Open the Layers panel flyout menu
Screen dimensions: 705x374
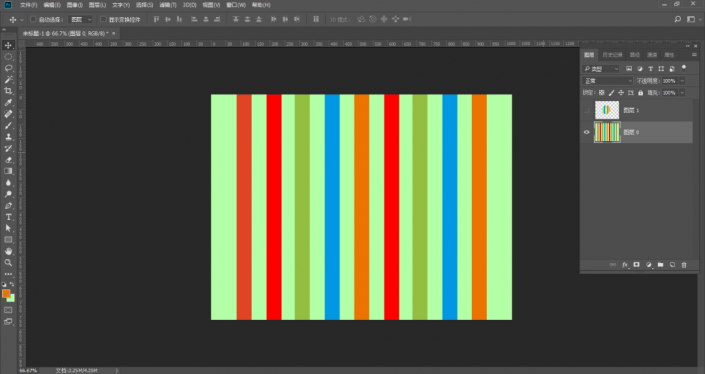pyautogui.click(x=694, y=55)
